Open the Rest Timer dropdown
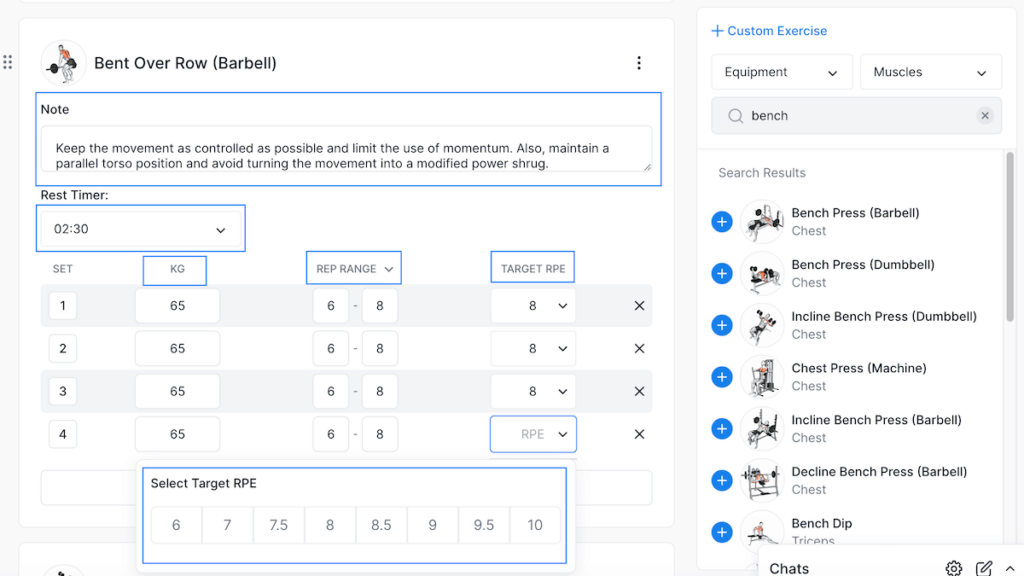Image resolution: width=1024 pixels, height=576 pixels. (x=140, y=228)
